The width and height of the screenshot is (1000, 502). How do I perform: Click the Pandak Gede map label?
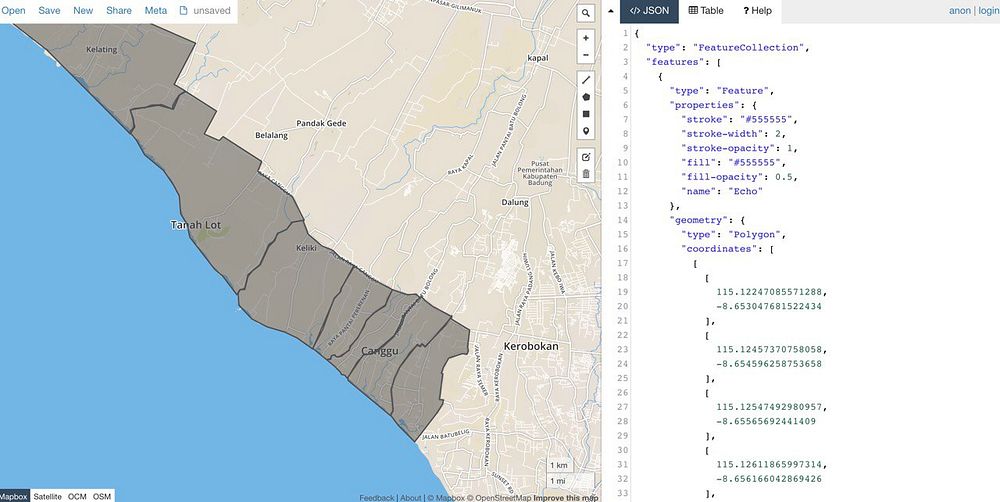(x=321, y=123)
